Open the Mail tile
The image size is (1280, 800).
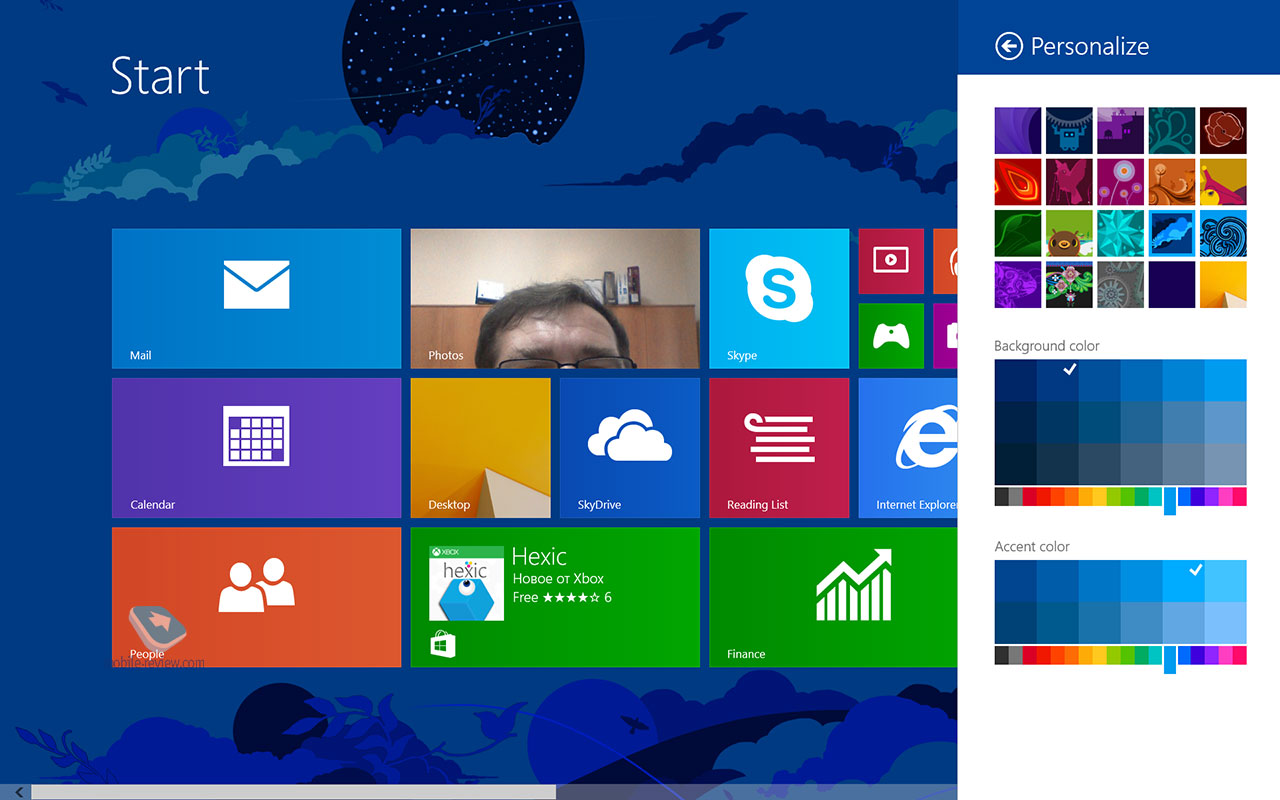pos(256,298)
